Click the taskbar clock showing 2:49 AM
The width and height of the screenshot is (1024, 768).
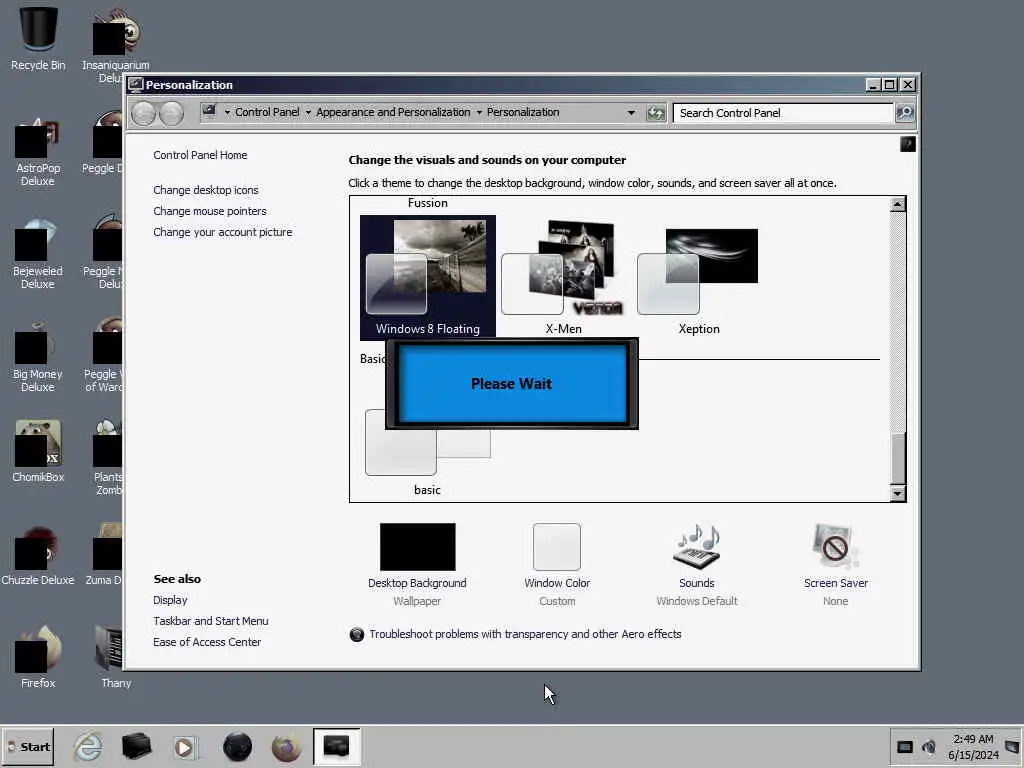click(x=973, y=747)
